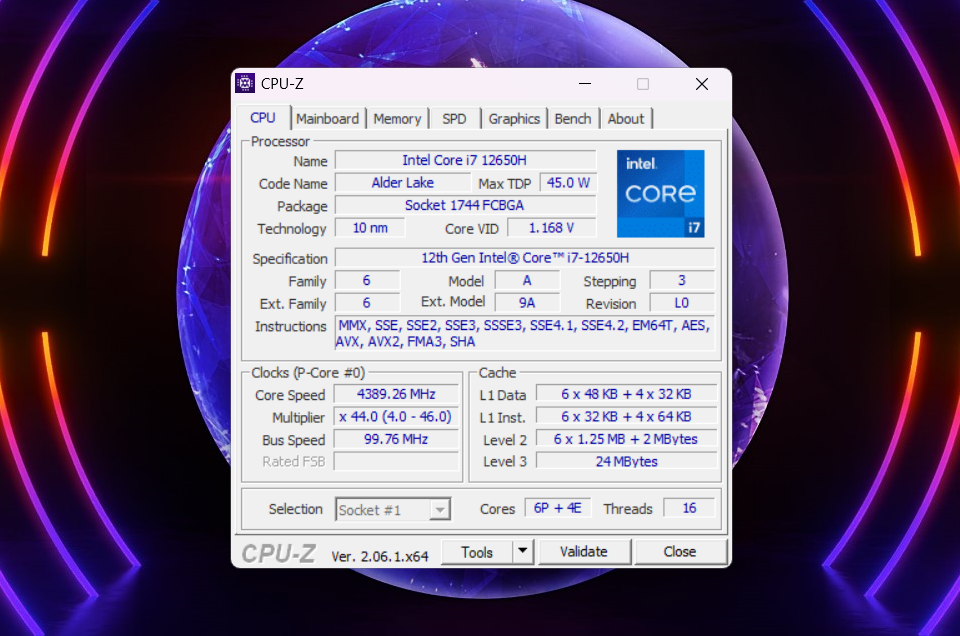
Task: Click the CPU-Z app icon in title bar
Action: pyautogui.click(x=245, y=83)
